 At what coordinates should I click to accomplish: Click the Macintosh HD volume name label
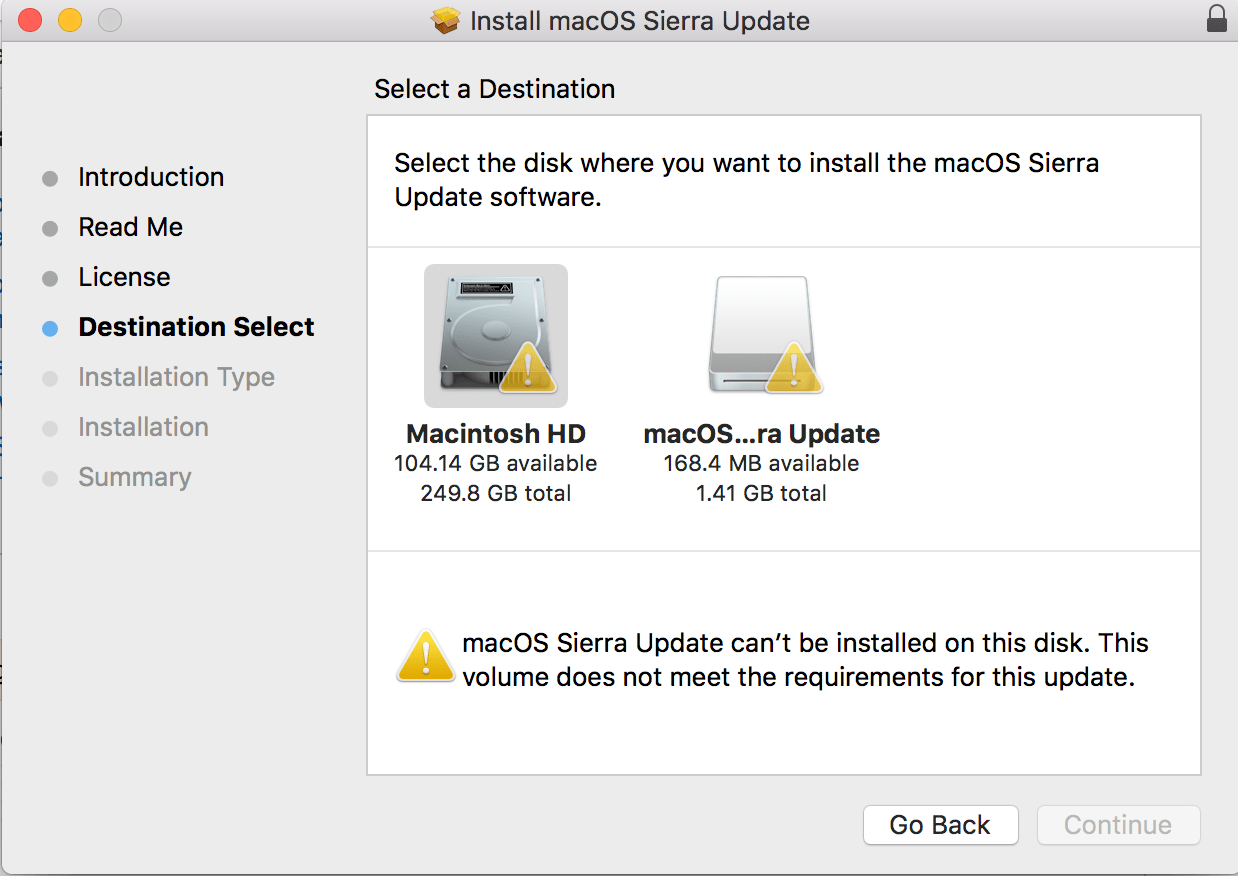496,433
